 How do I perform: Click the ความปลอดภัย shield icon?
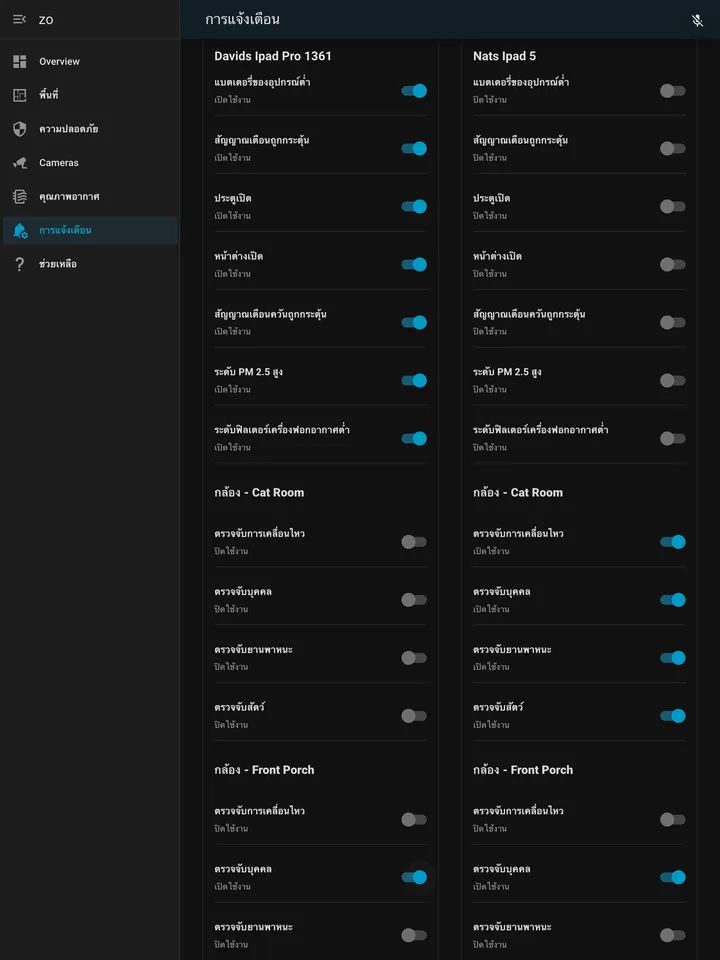[20, 129]
